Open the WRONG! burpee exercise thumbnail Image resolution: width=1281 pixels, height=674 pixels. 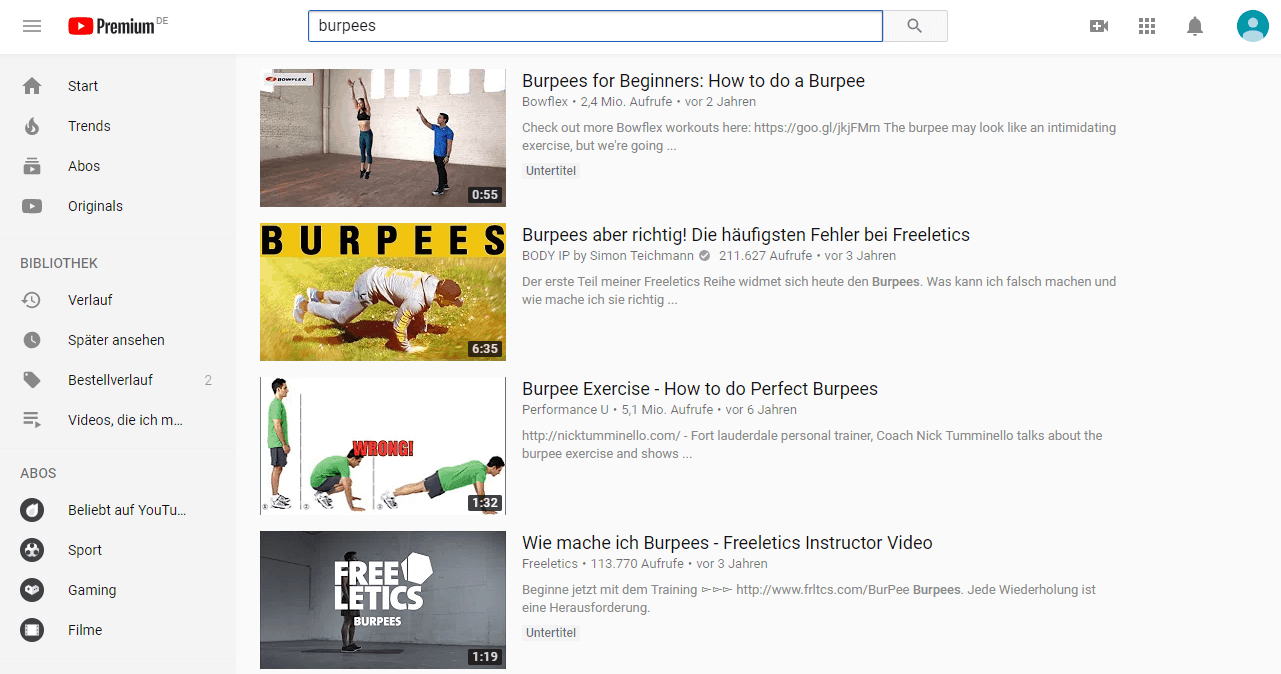383,446
